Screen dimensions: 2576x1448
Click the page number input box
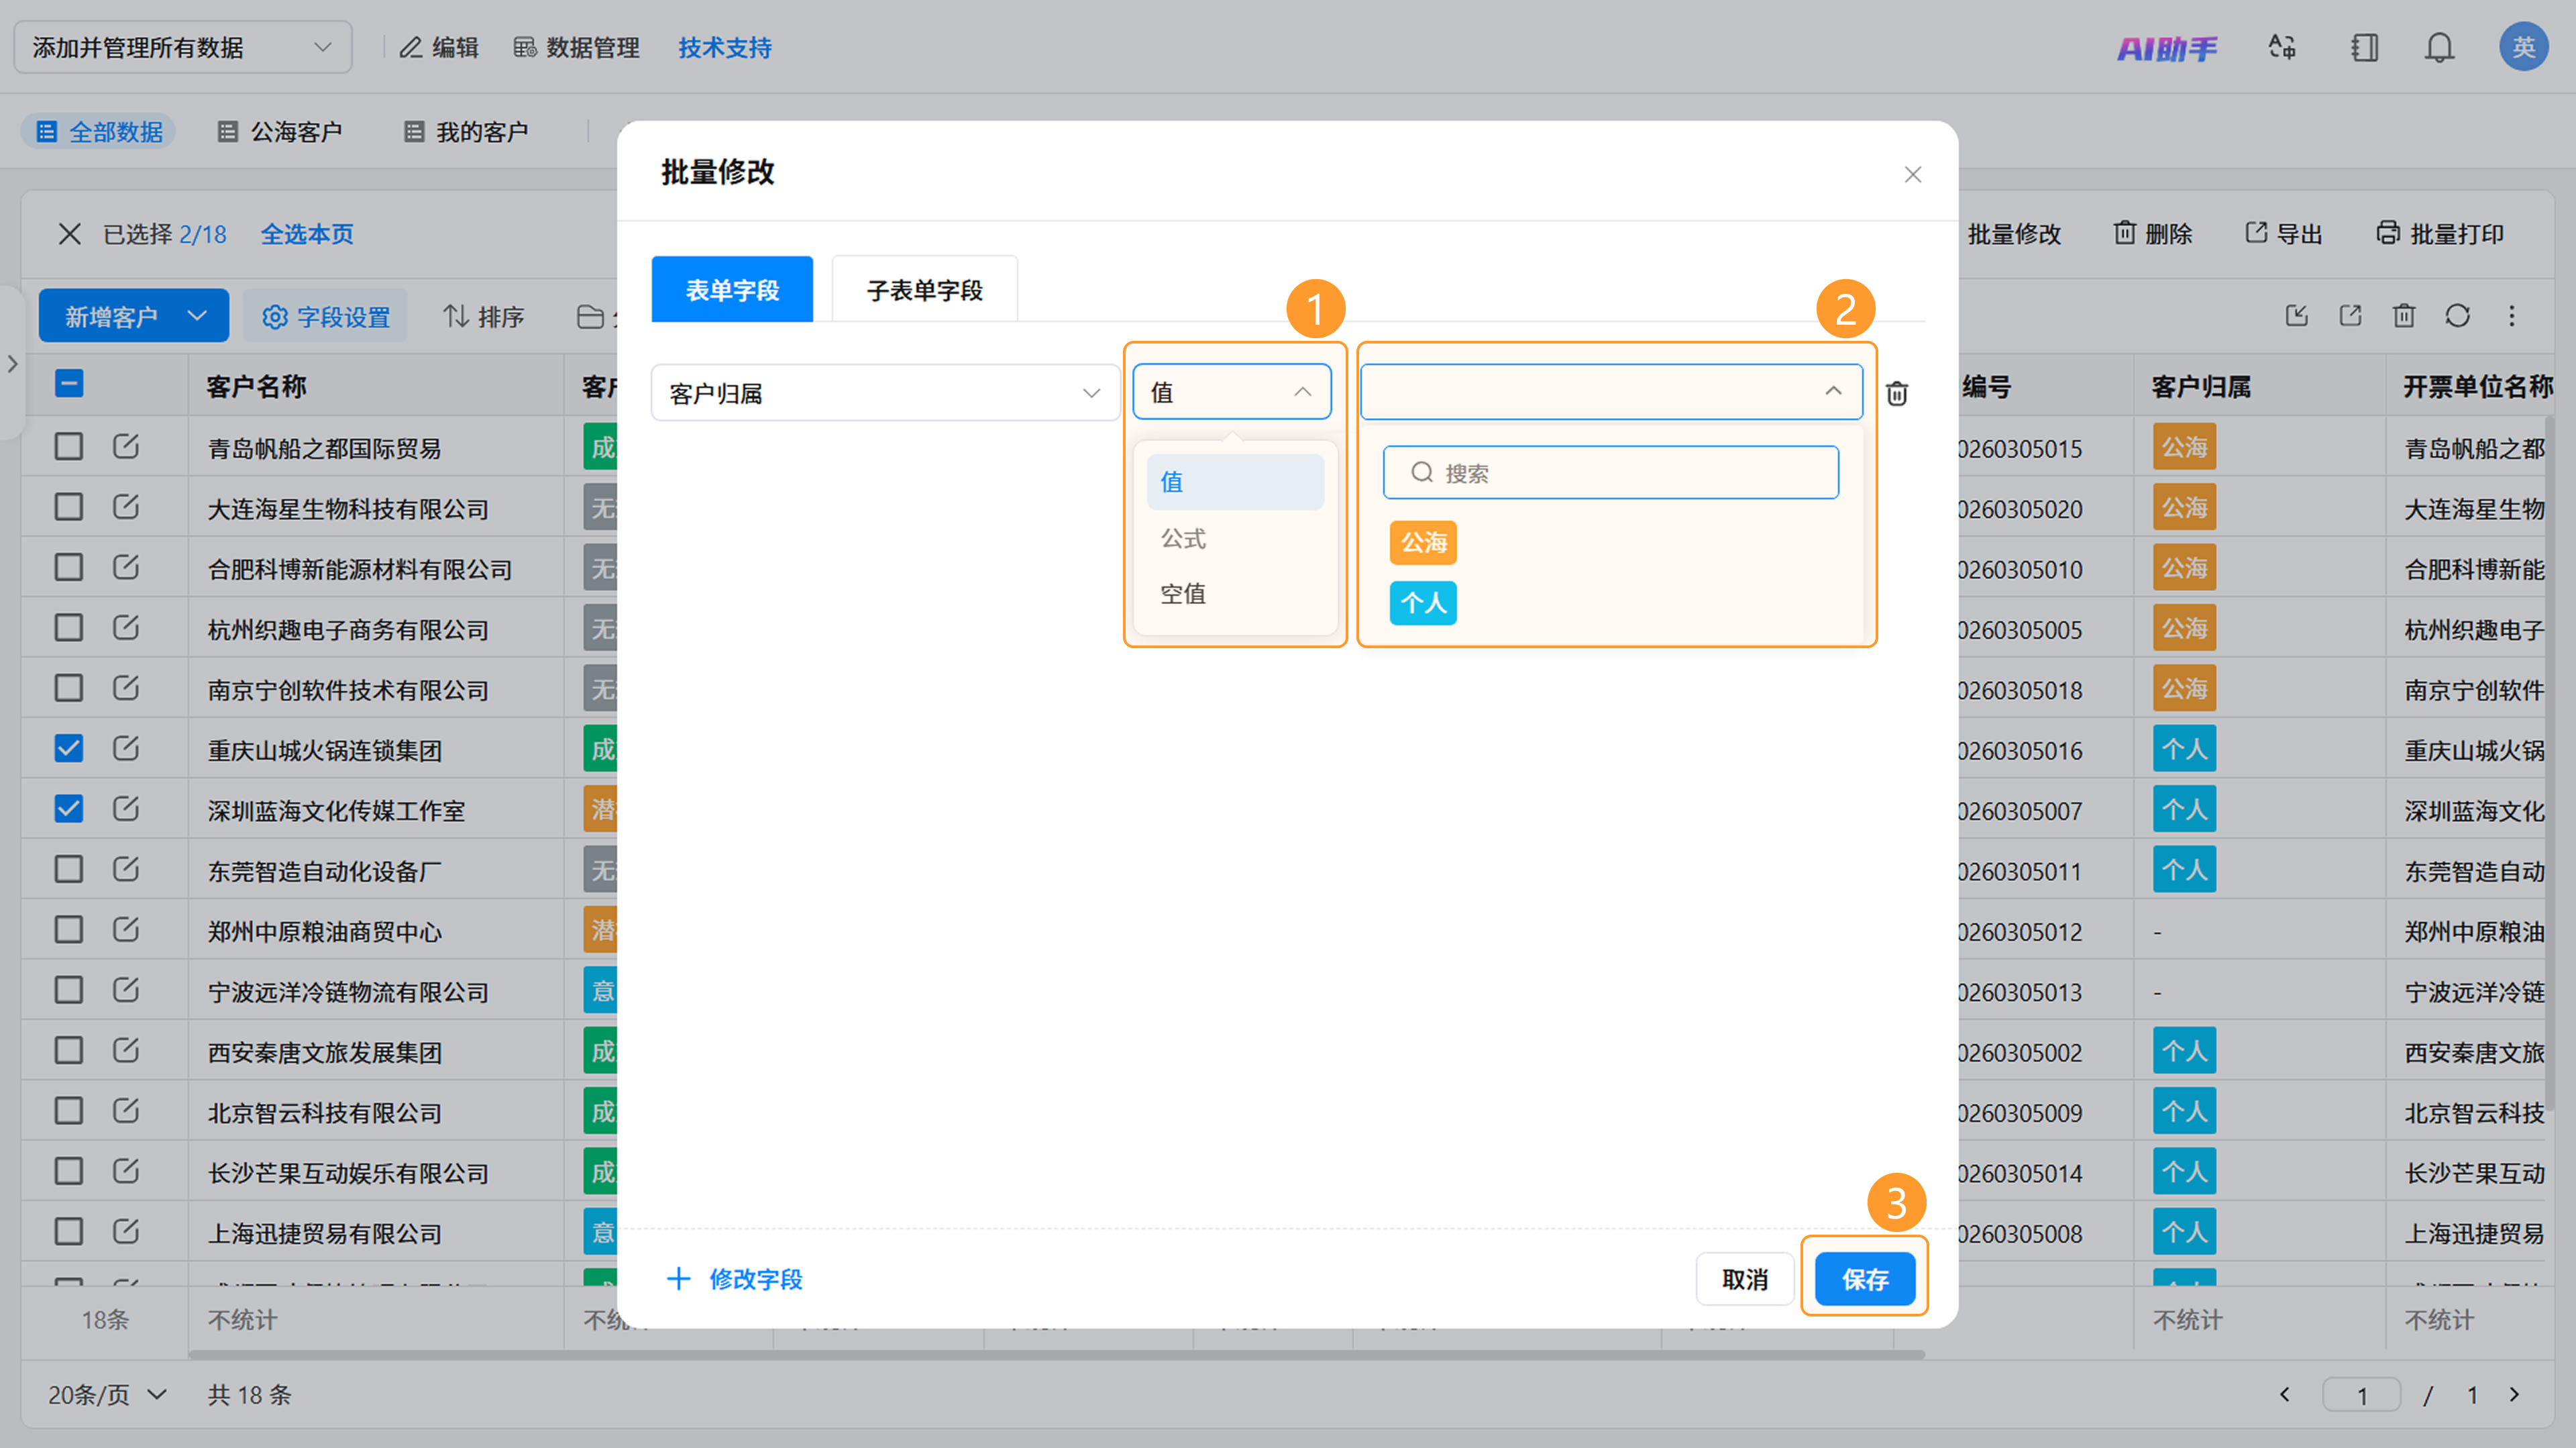coord(2362,1394)
